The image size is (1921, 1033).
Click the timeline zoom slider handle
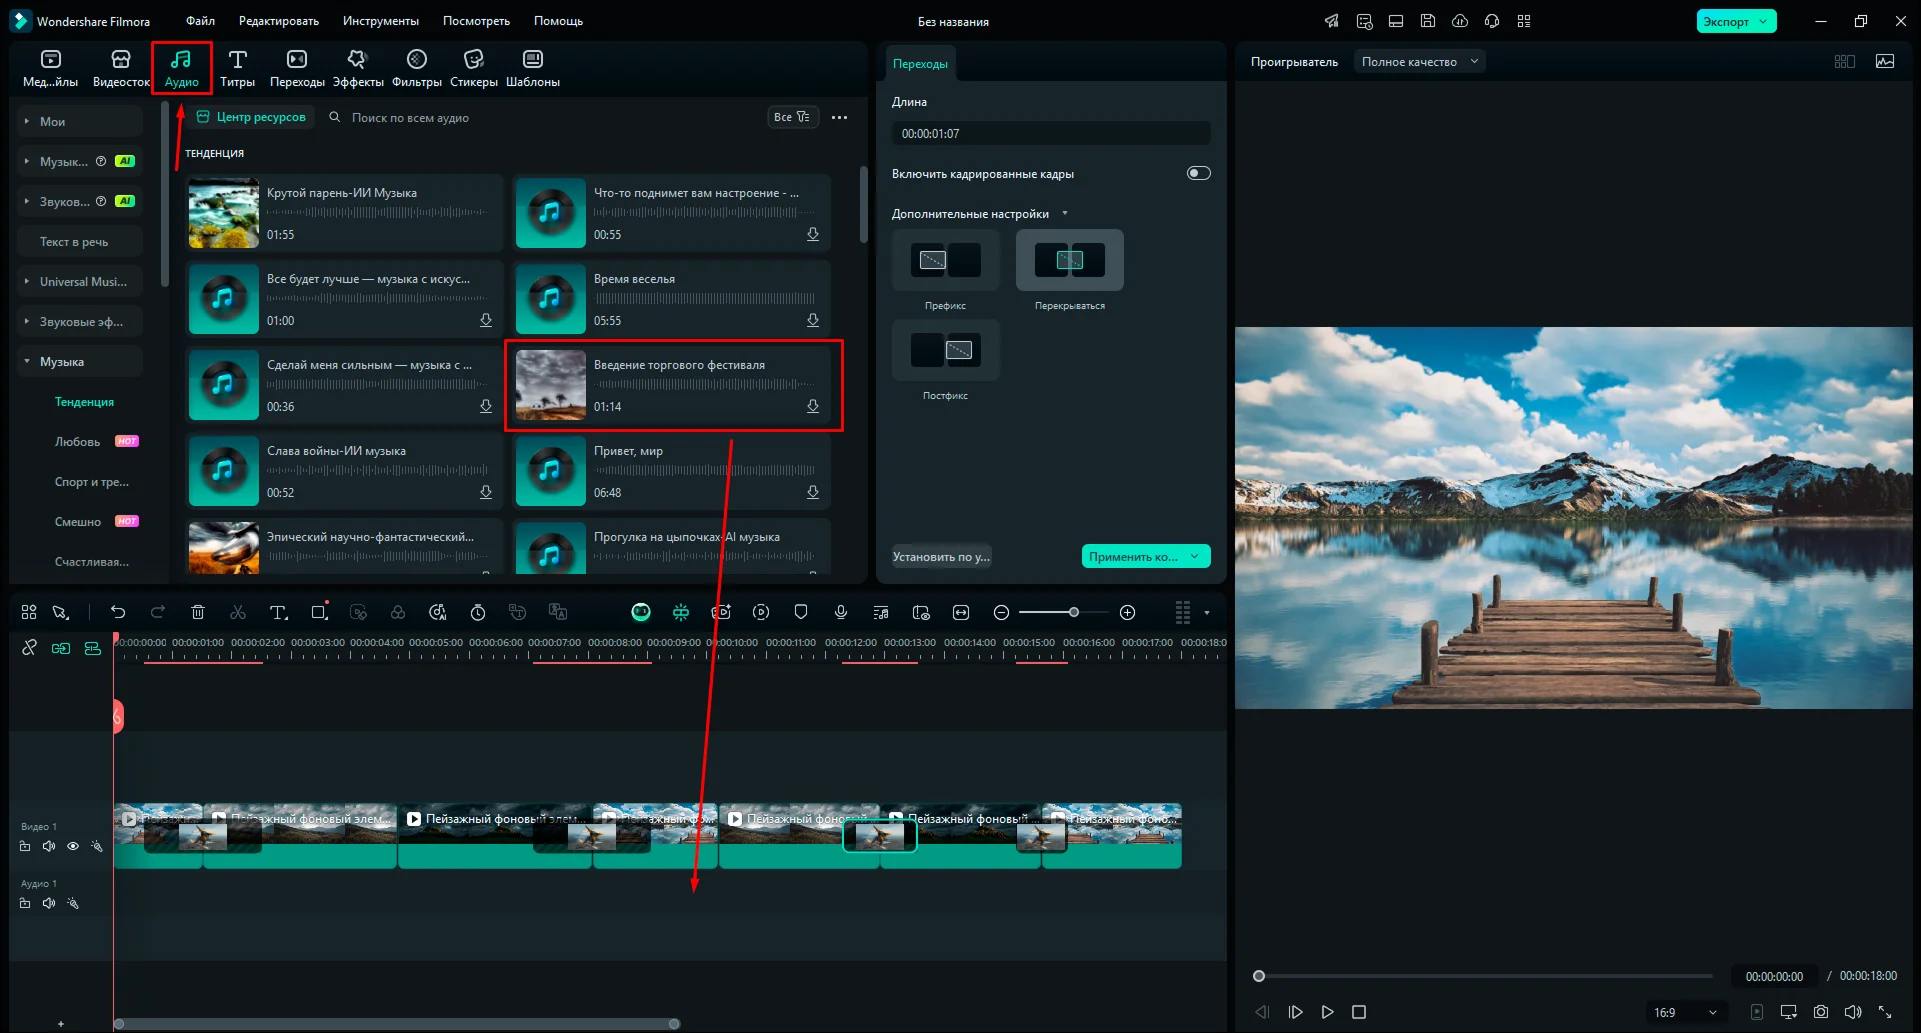[x=1074, y=612]
